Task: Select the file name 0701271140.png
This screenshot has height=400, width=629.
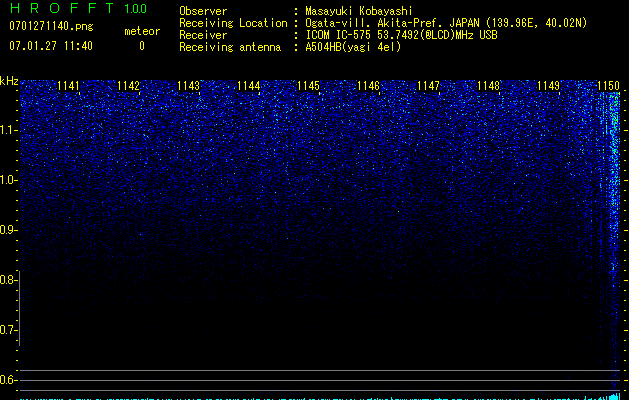Action: [51, 26]
